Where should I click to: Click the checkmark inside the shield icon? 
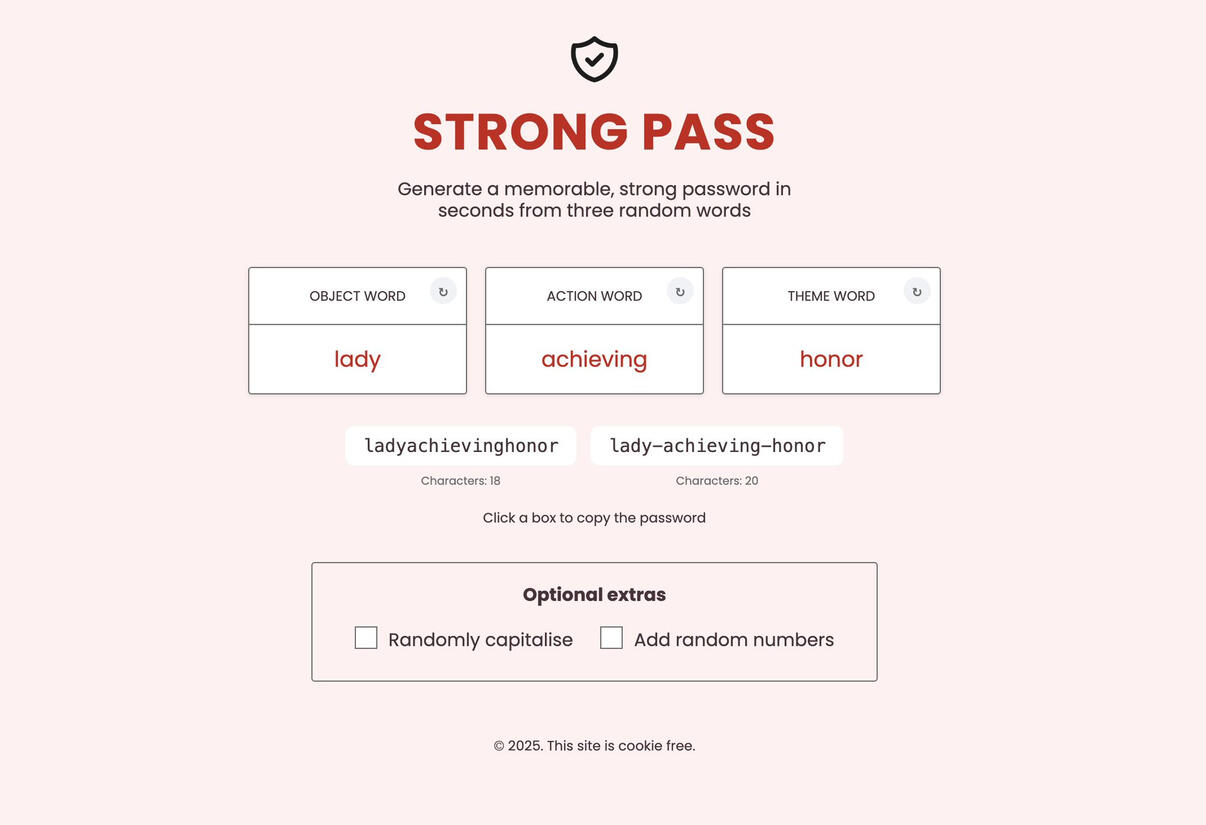594,60
